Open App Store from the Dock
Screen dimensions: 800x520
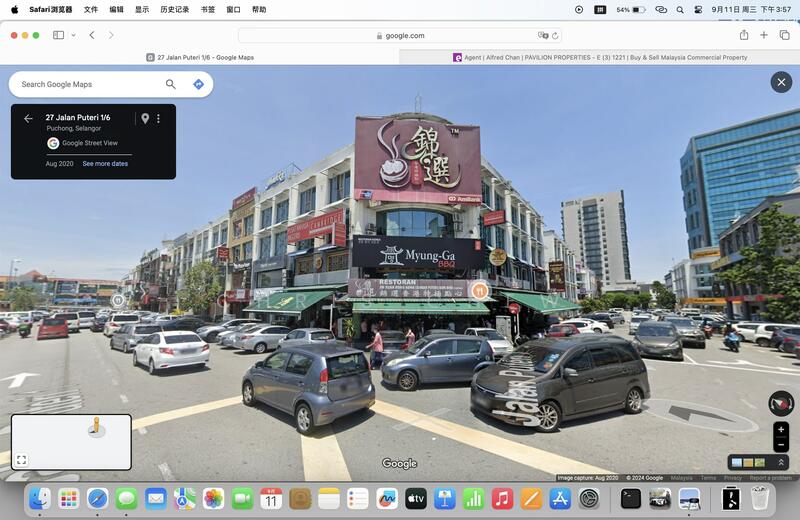click(x=560, y=499)
